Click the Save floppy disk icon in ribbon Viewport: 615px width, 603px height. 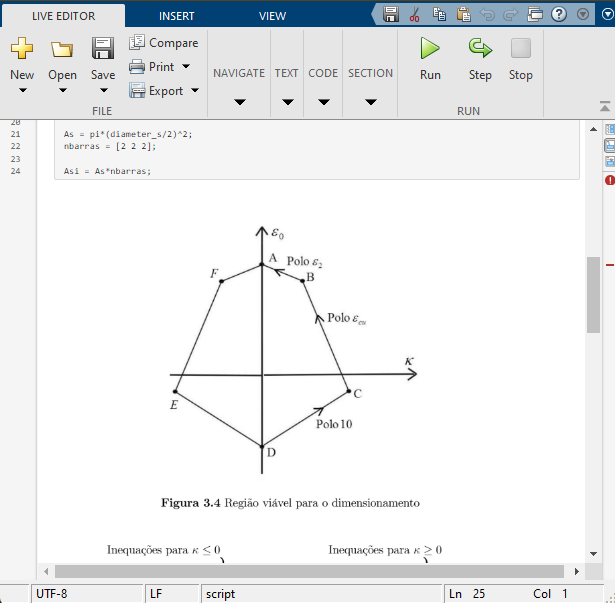pos(103,48)
